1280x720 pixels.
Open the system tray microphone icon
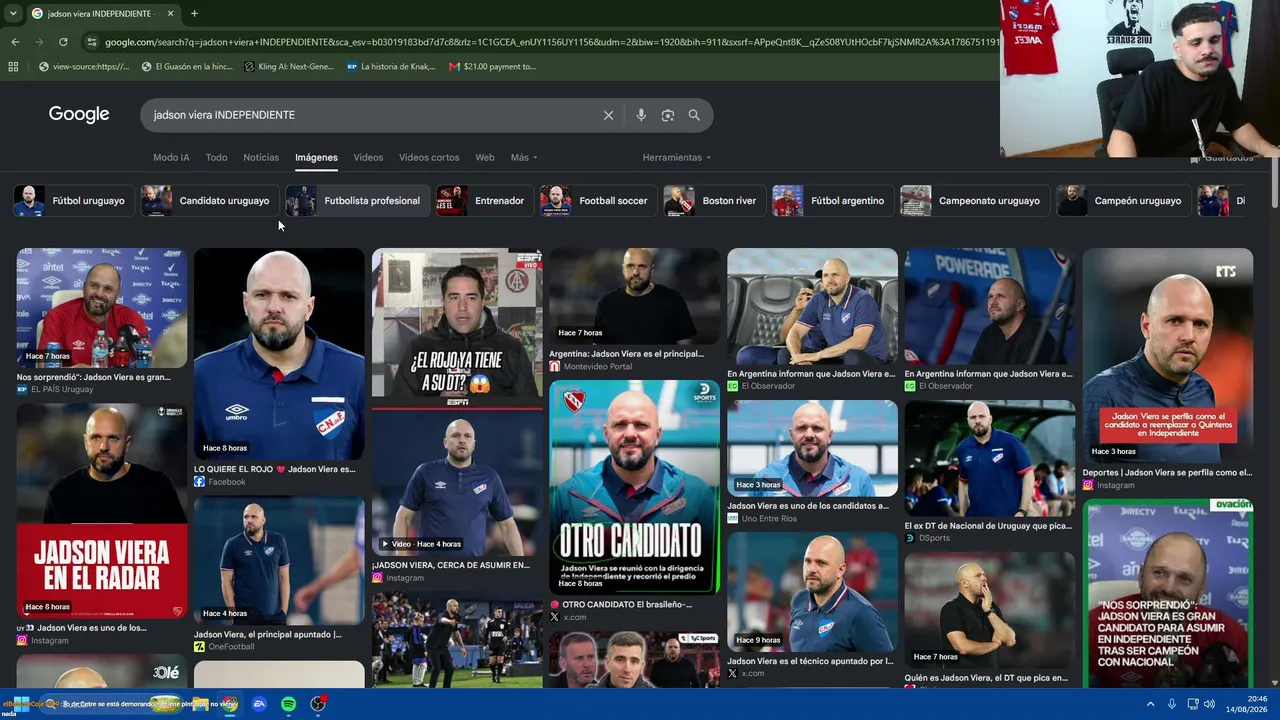tap(1172, 704)
